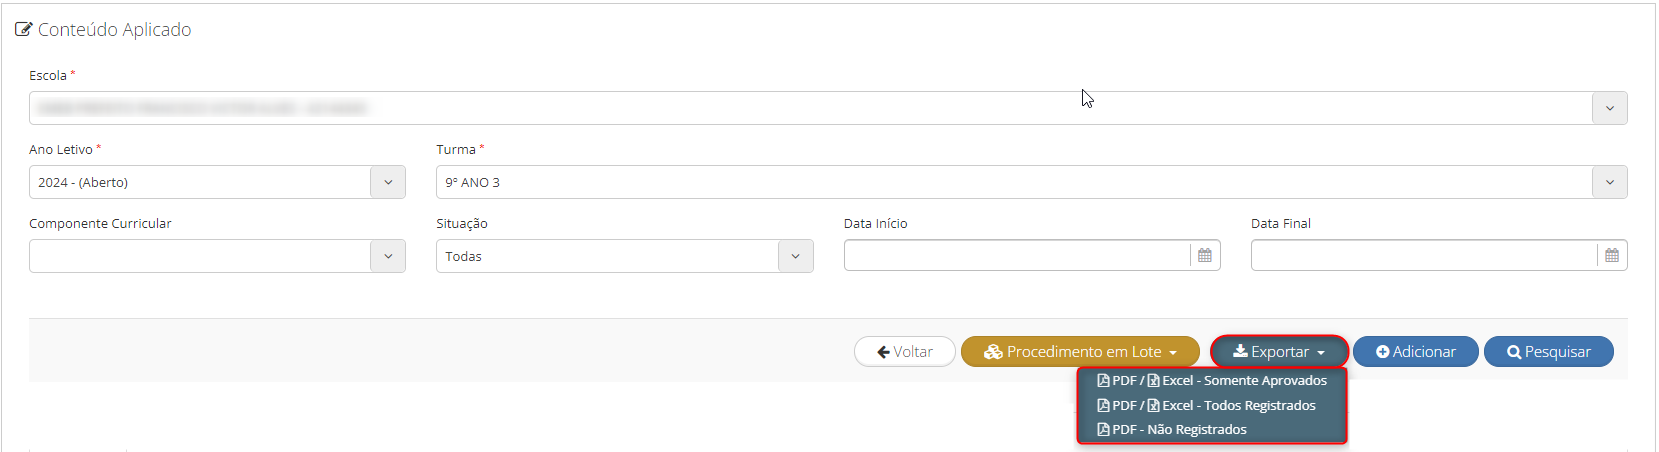This screenshot has height=452, width=1659.
Task: Click the magnifier icon on Pesquisar button
Action: pos(1514,352)
